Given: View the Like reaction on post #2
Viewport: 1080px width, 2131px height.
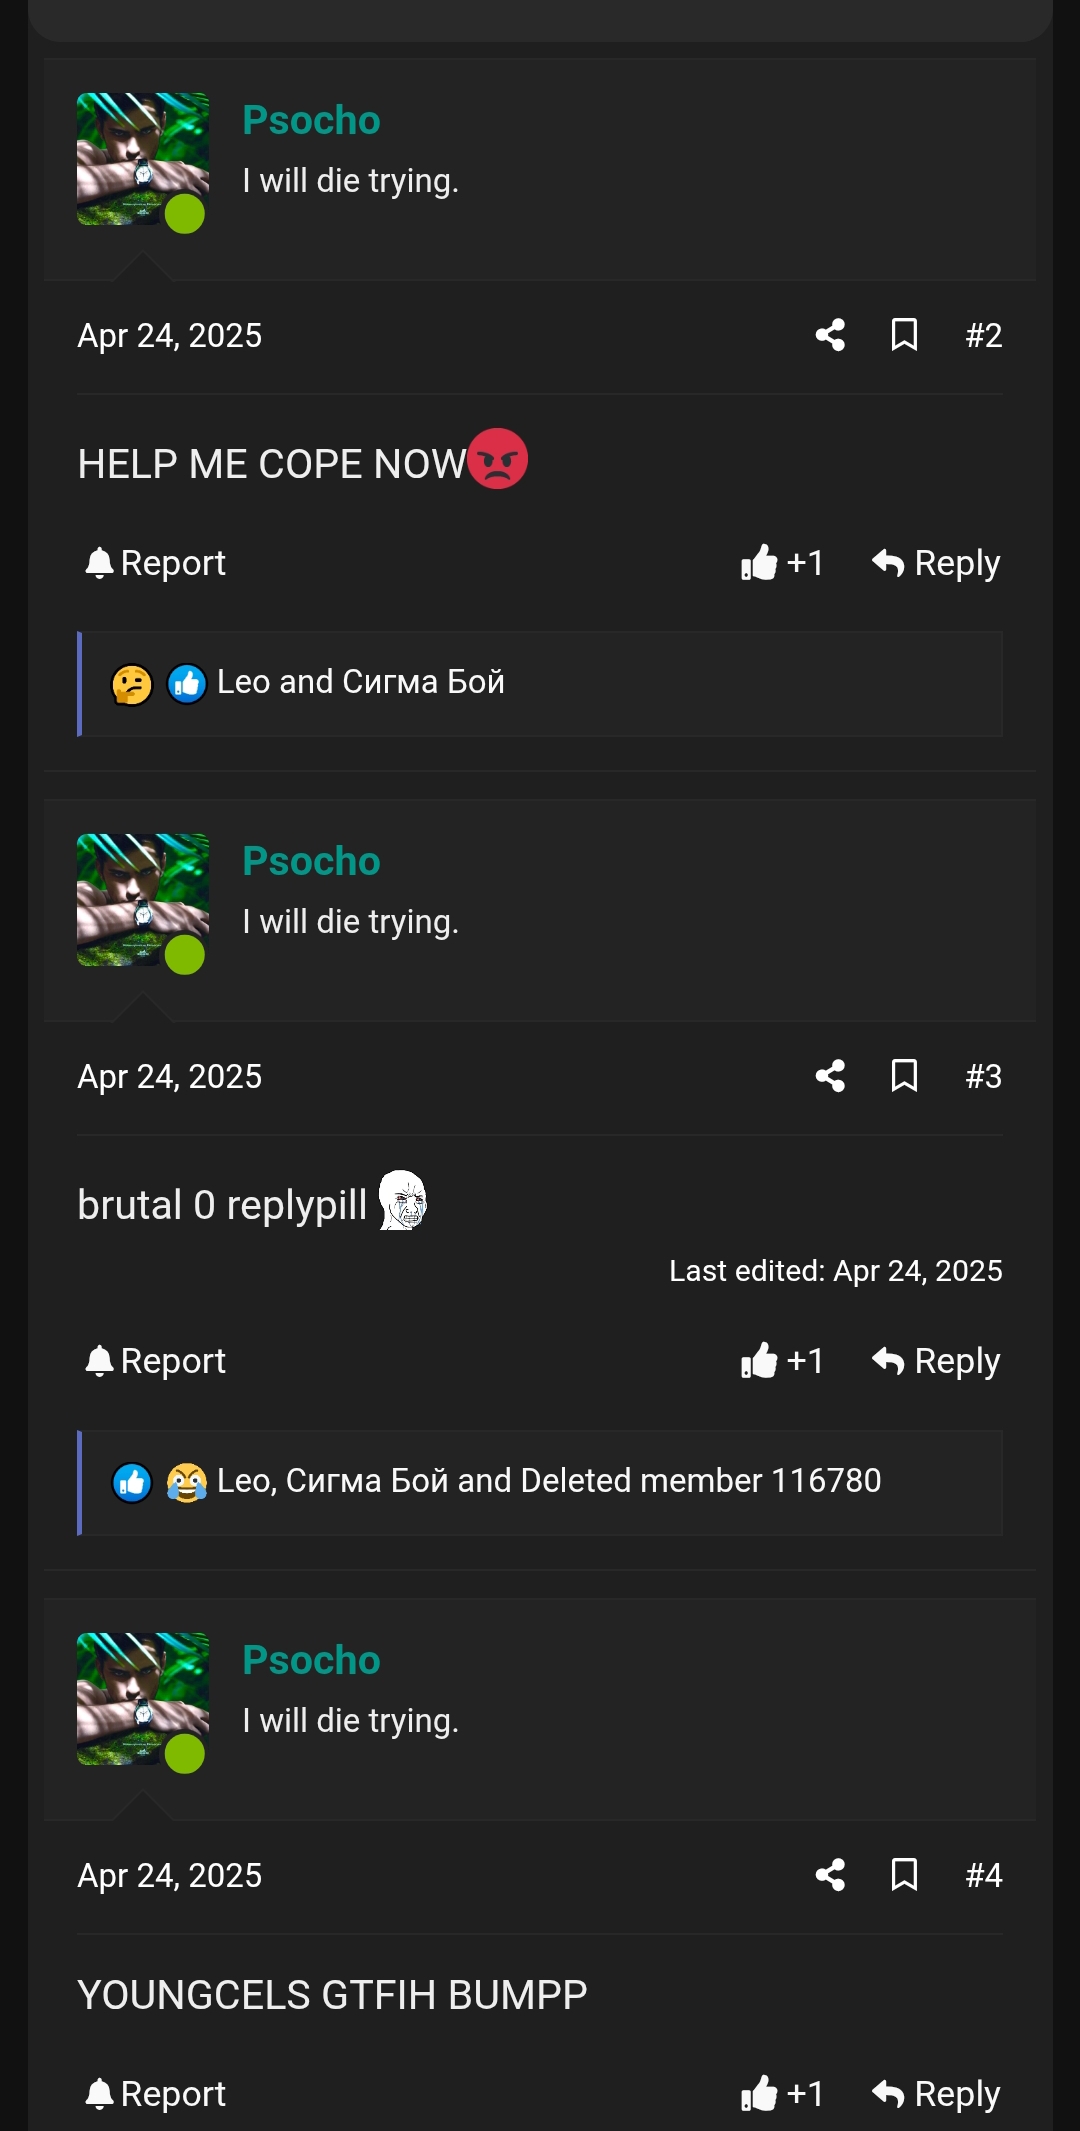Looking at the screenshot, I should pos(186,682).
